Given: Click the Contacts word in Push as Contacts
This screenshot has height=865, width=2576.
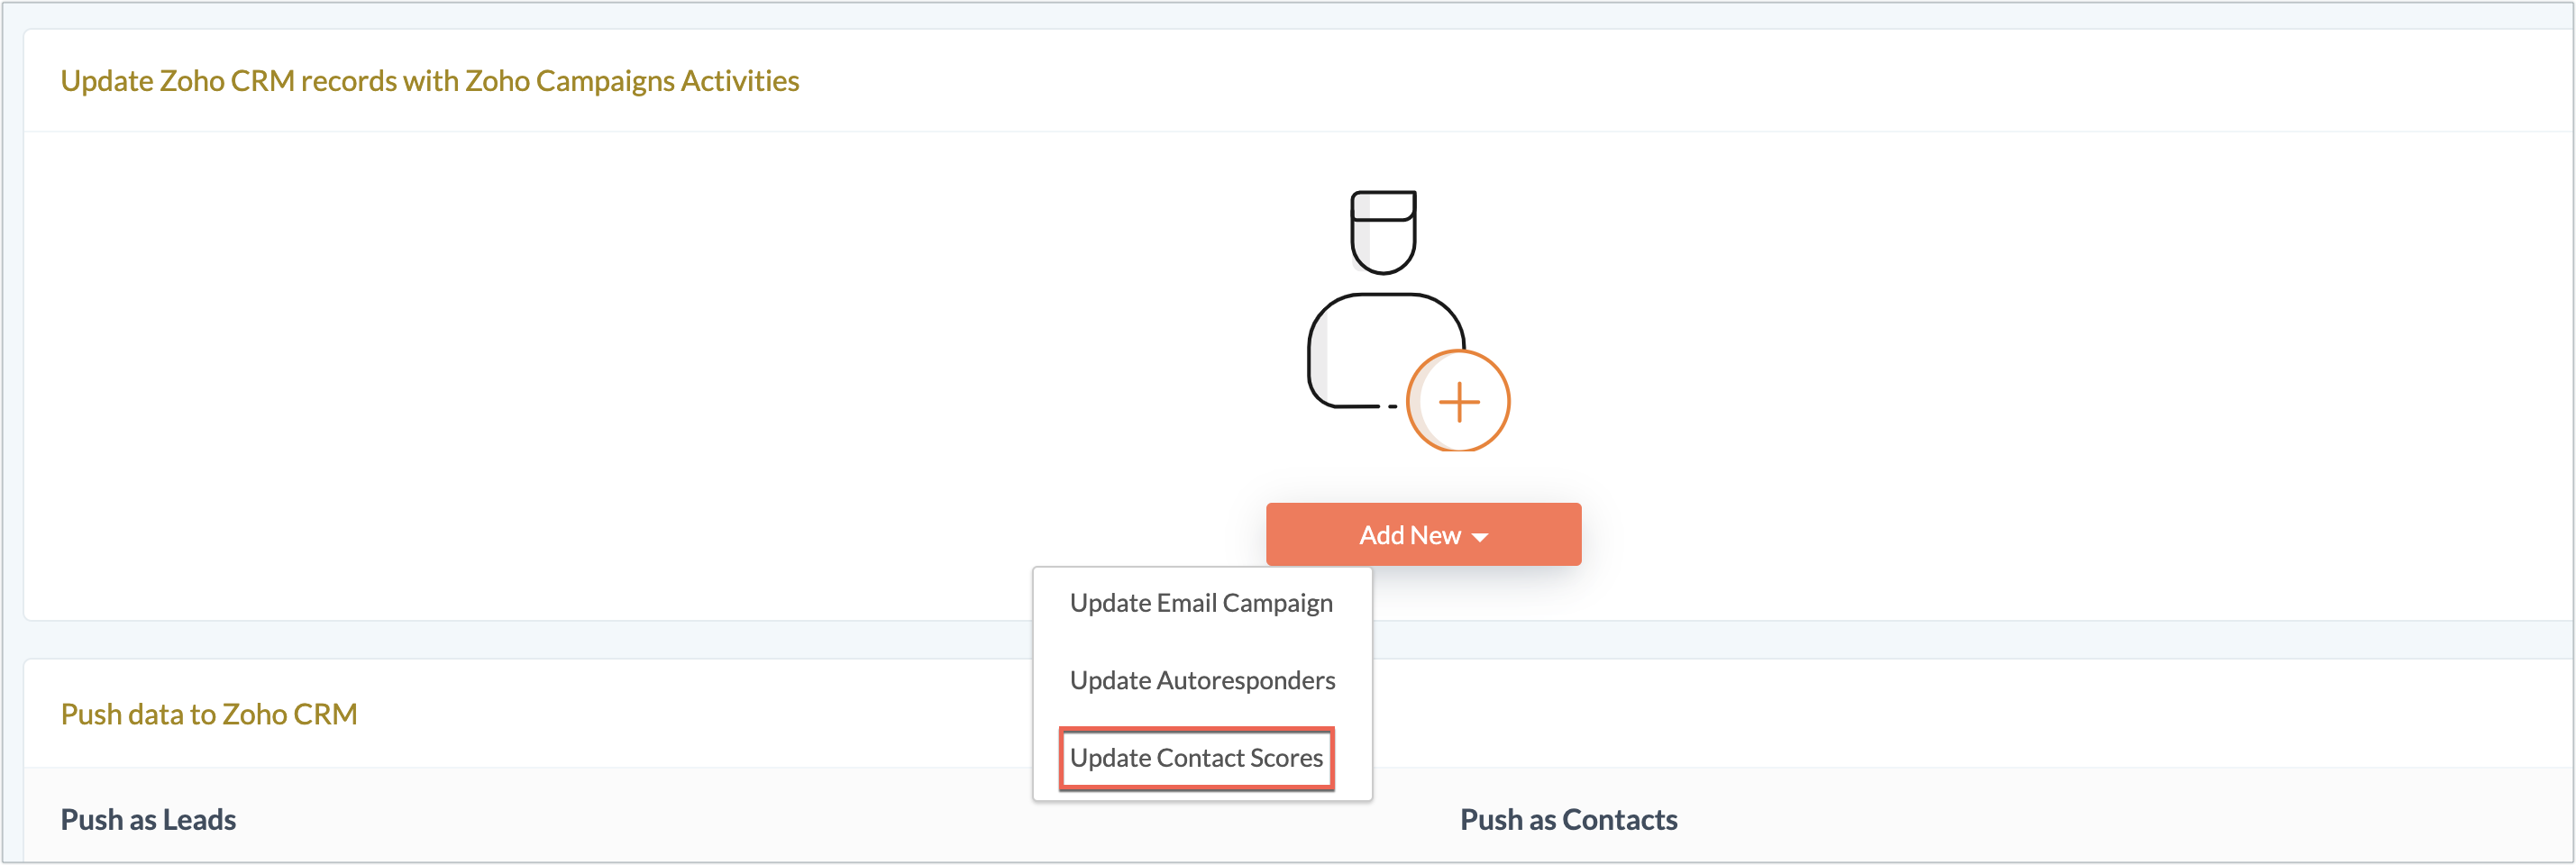Looking at the screenshot, I should pos(1619,819).
